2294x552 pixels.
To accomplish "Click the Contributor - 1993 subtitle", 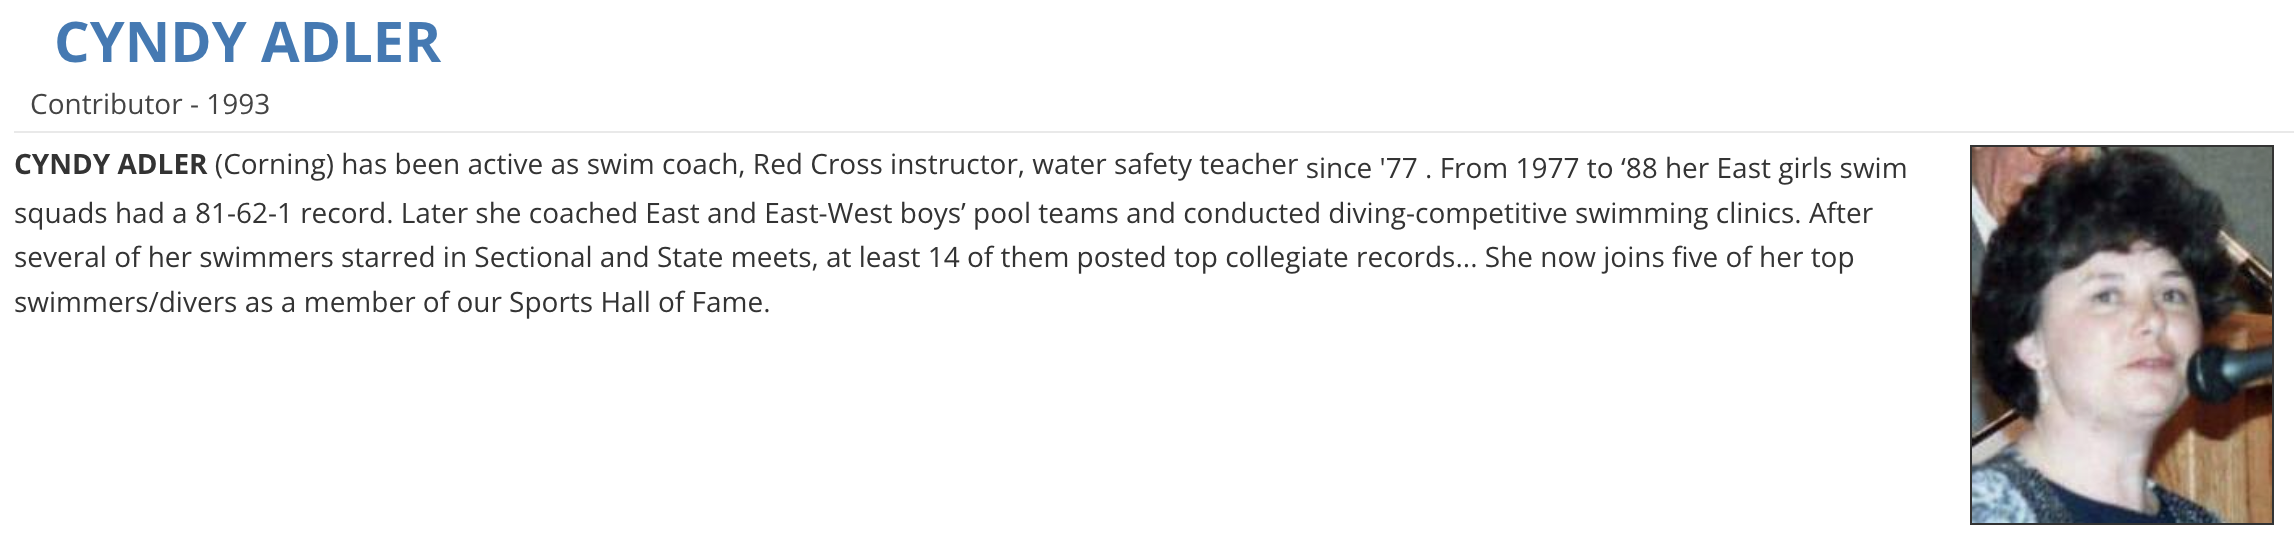I will coord(150,104).
